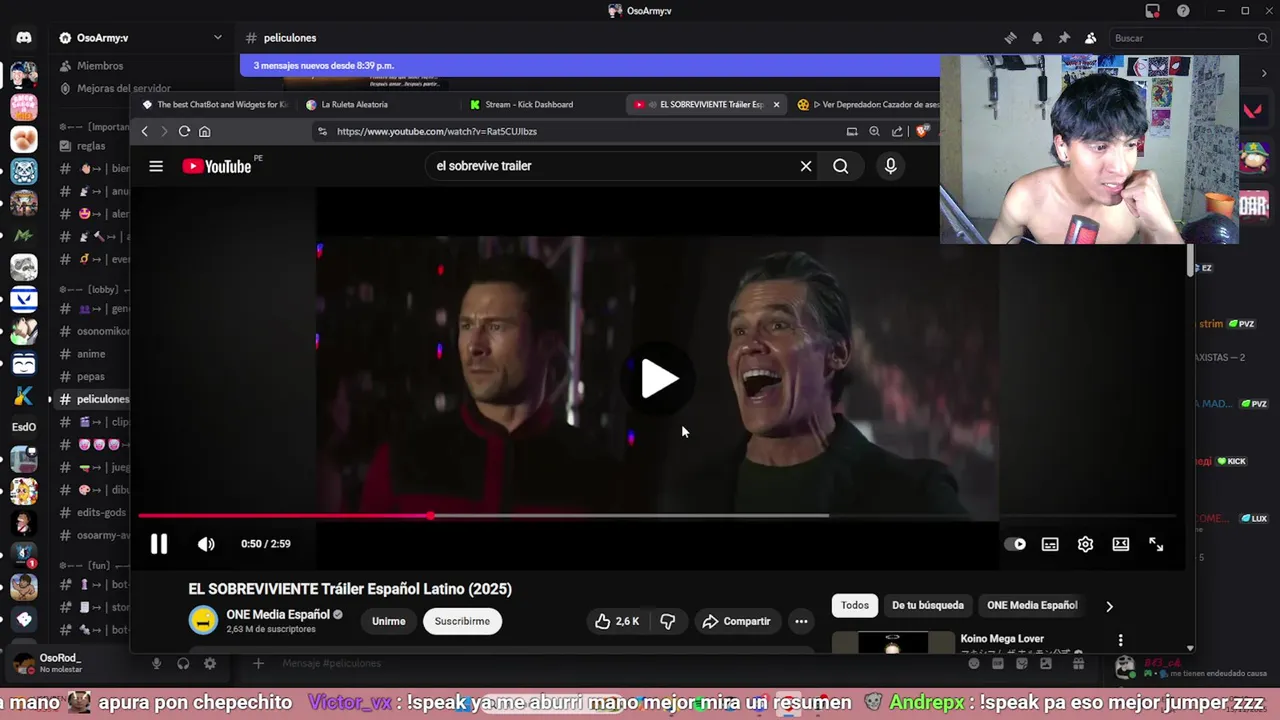Toggle Discord member list icon
Viewport: 1280px width, 720px height.
coord(1090,38)
